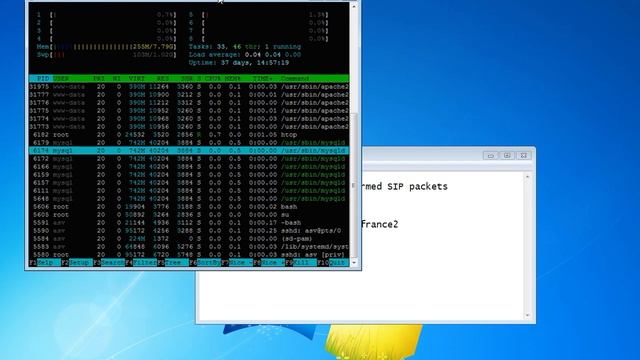The image size is (640, 360).
Task: Sort by the CPU% column header
Action: [x=213, y=78]
